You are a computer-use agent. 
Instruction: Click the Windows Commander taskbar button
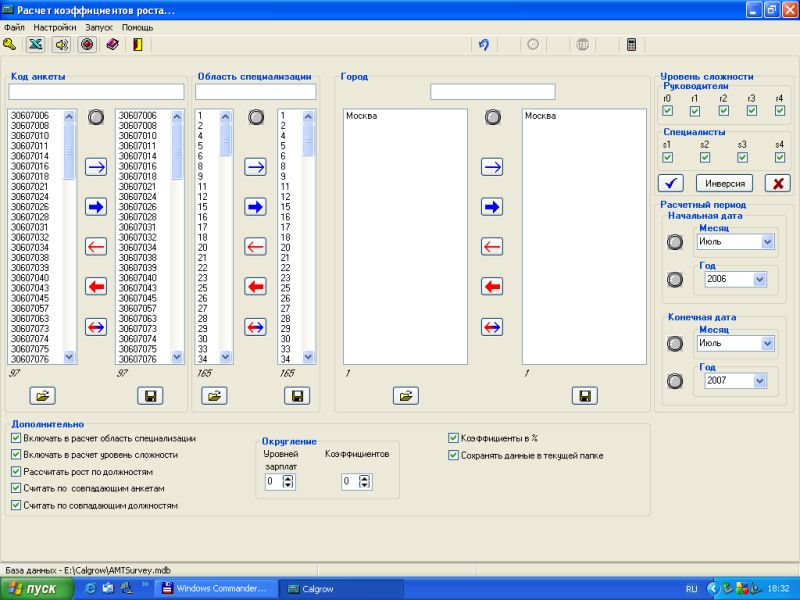pyautogui.click(x=215, y=589)
